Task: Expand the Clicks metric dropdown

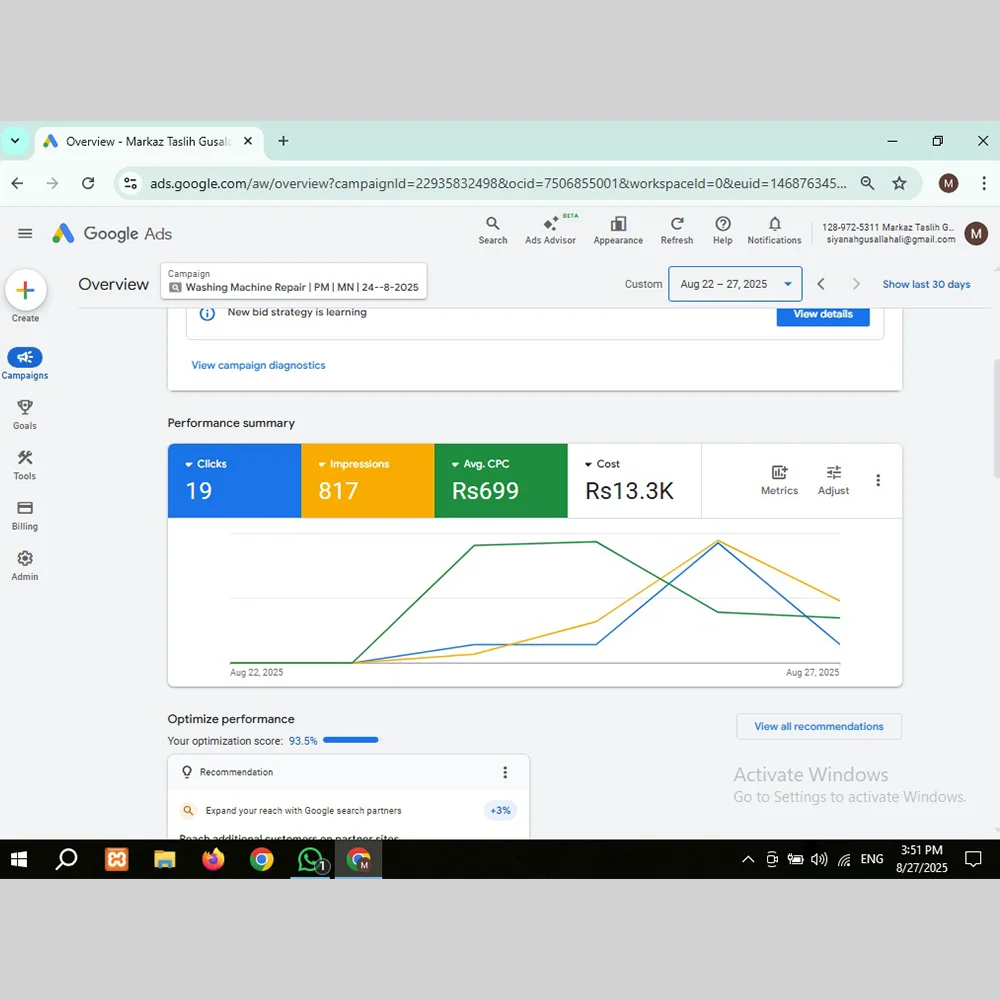Action: 189,464
